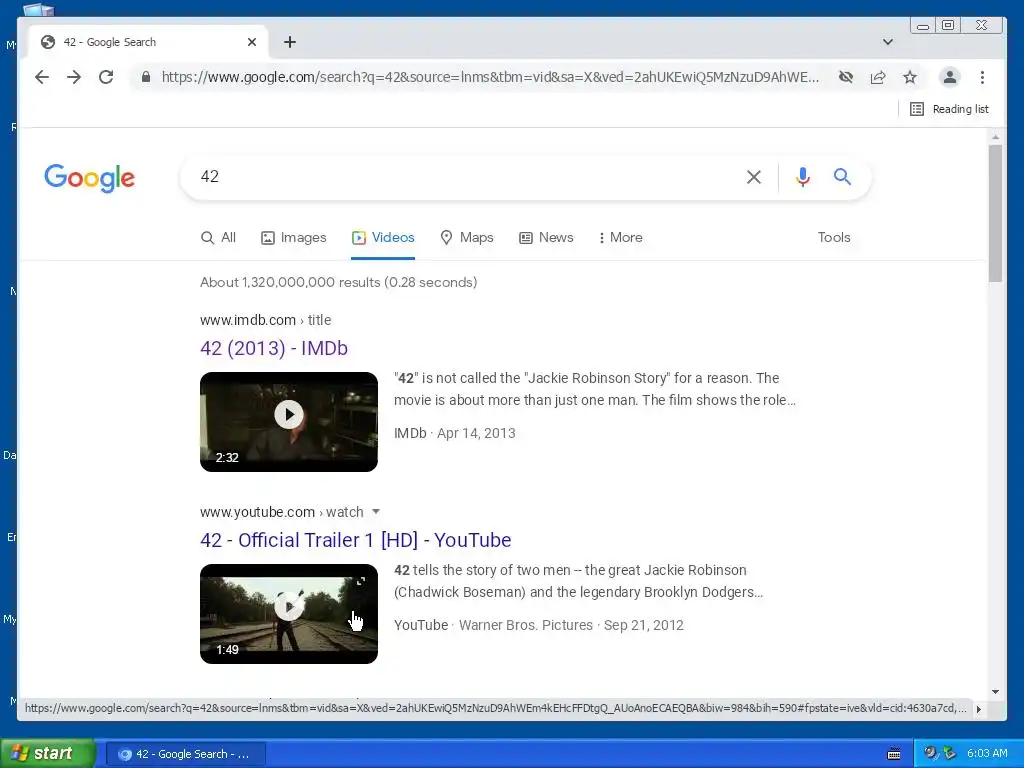The image size is (1024, 768).
Task: Open the Reading list panel
Action: pos(950,109)
